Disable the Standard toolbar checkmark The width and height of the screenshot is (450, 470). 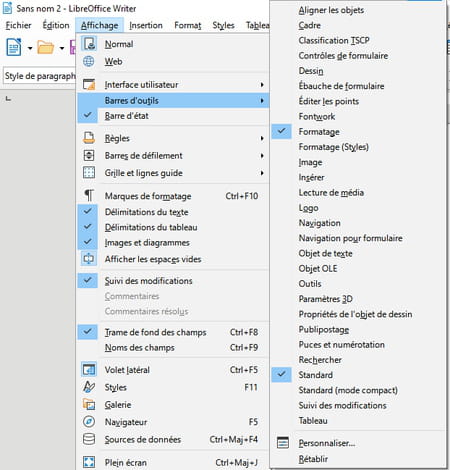pos(282,375)
